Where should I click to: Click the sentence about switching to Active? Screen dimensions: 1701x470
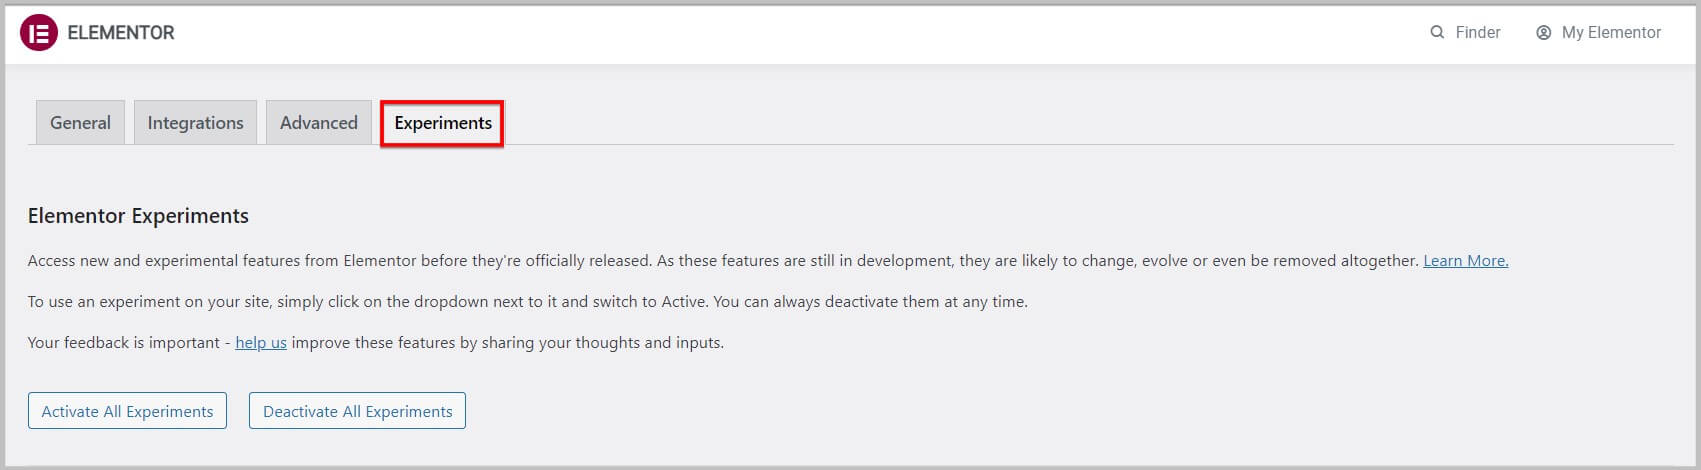527,302
